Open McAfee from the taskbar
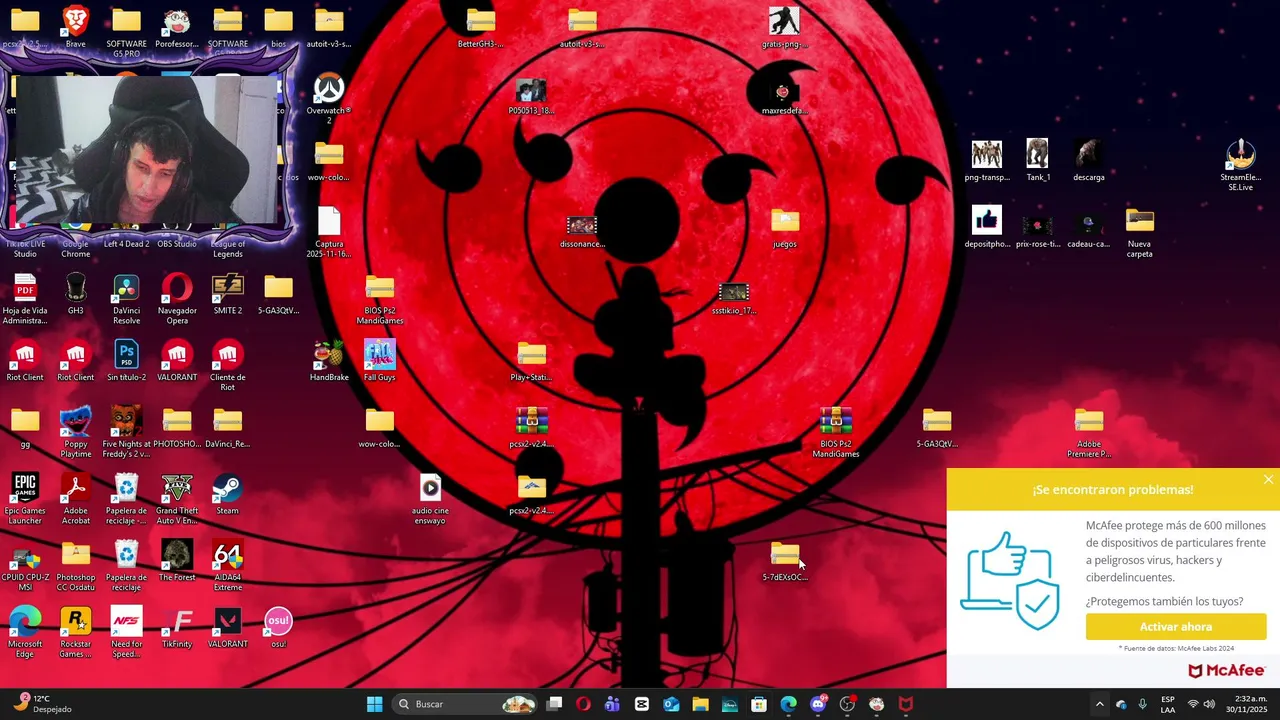The width and height of the screenshot is (1280, 720). (906, 704)
